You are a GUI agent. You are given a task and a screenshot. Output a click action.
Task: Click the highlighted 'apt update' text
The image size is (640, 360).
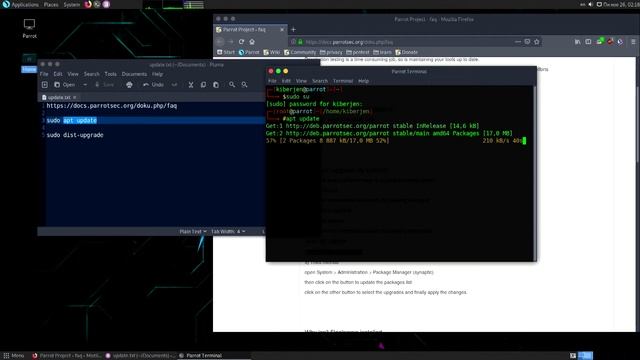tap(80, 120)
